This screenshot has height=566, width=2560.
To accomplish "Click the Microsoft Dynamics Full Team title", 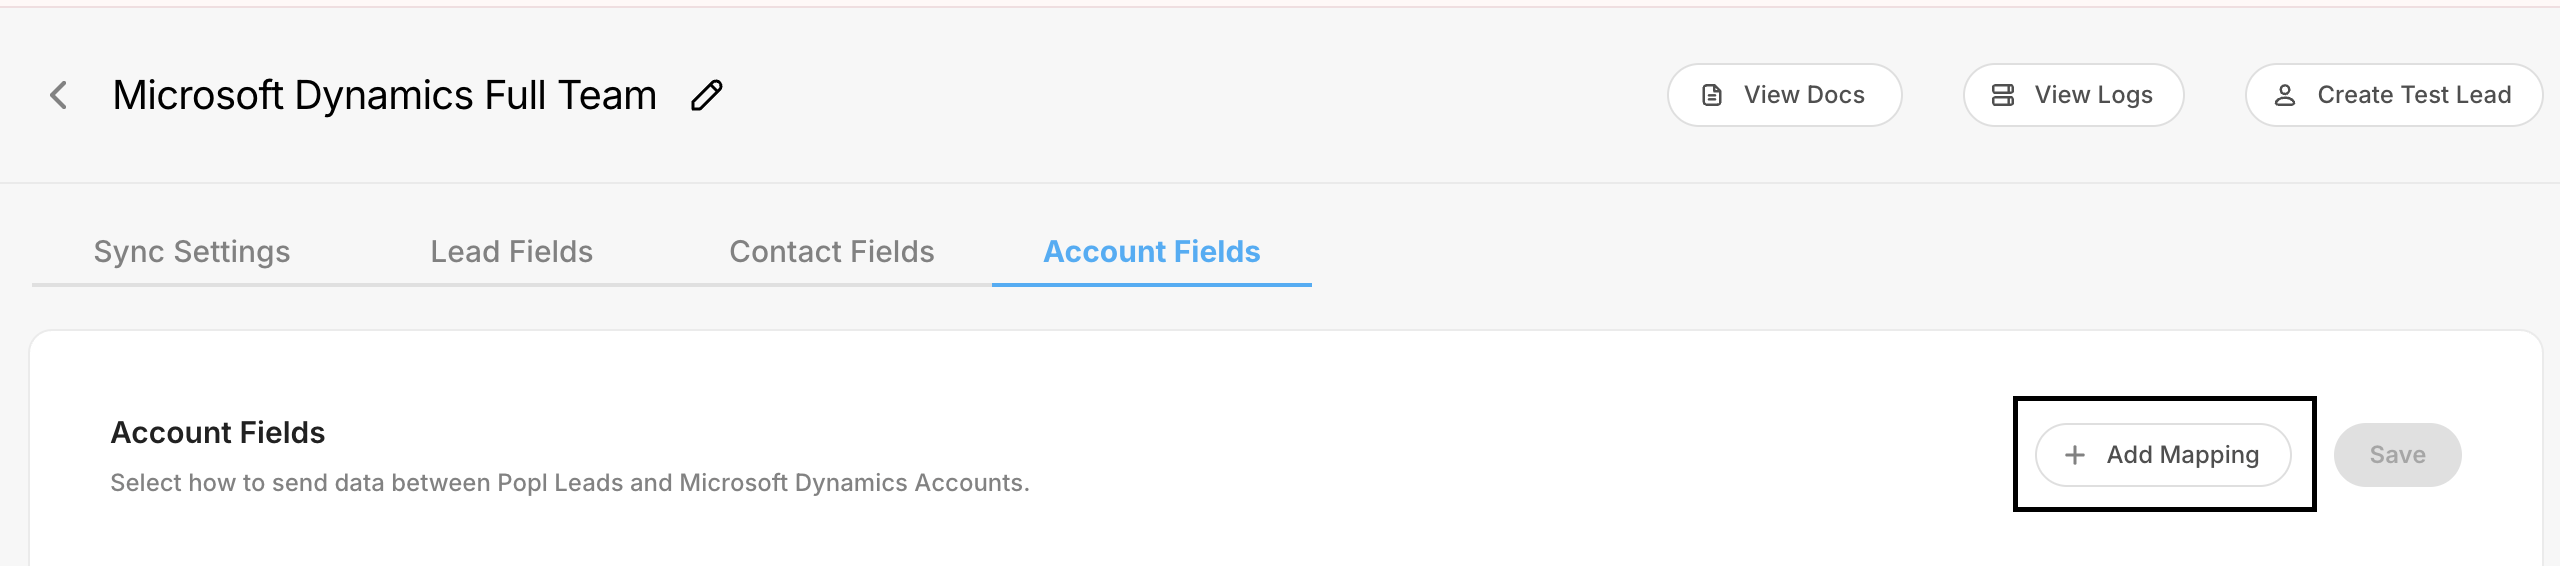I will pos(384,95).
